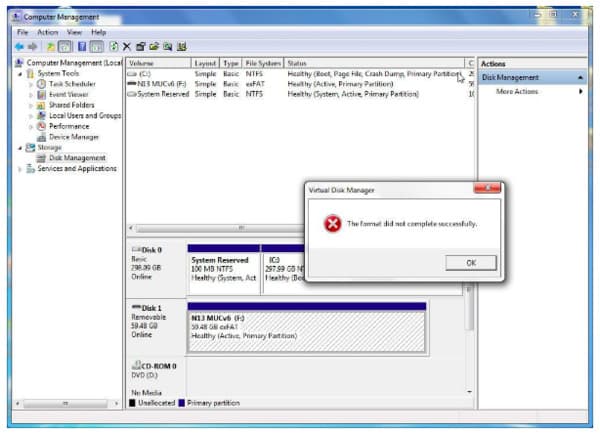
Task: Sort by the Status column header
Action: click(x=374, y=63)
